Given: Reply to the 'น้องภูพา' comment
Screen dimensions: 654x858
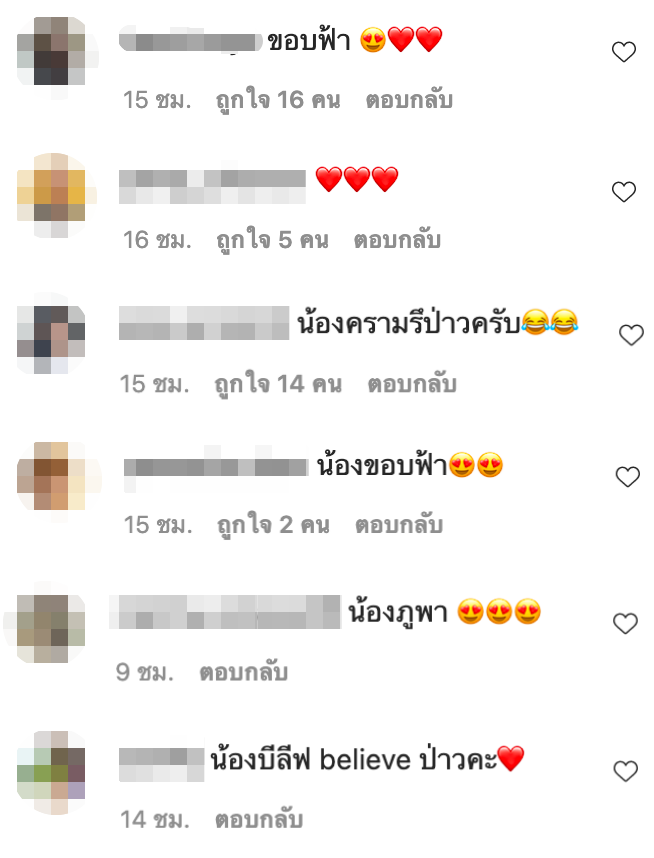Looking at the screenshot, I should click(x=244, y=672).
